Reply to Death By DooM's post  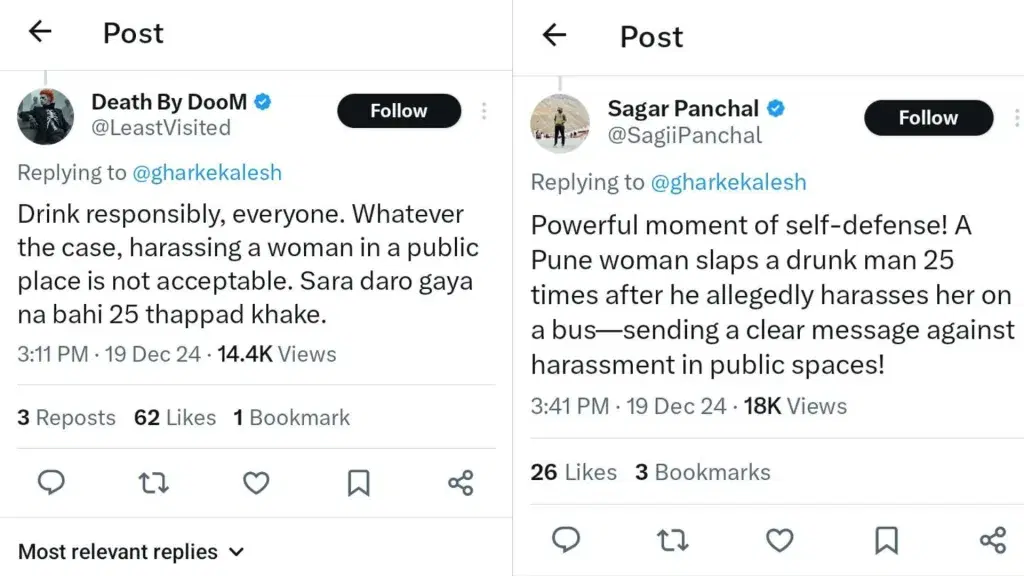51,483
